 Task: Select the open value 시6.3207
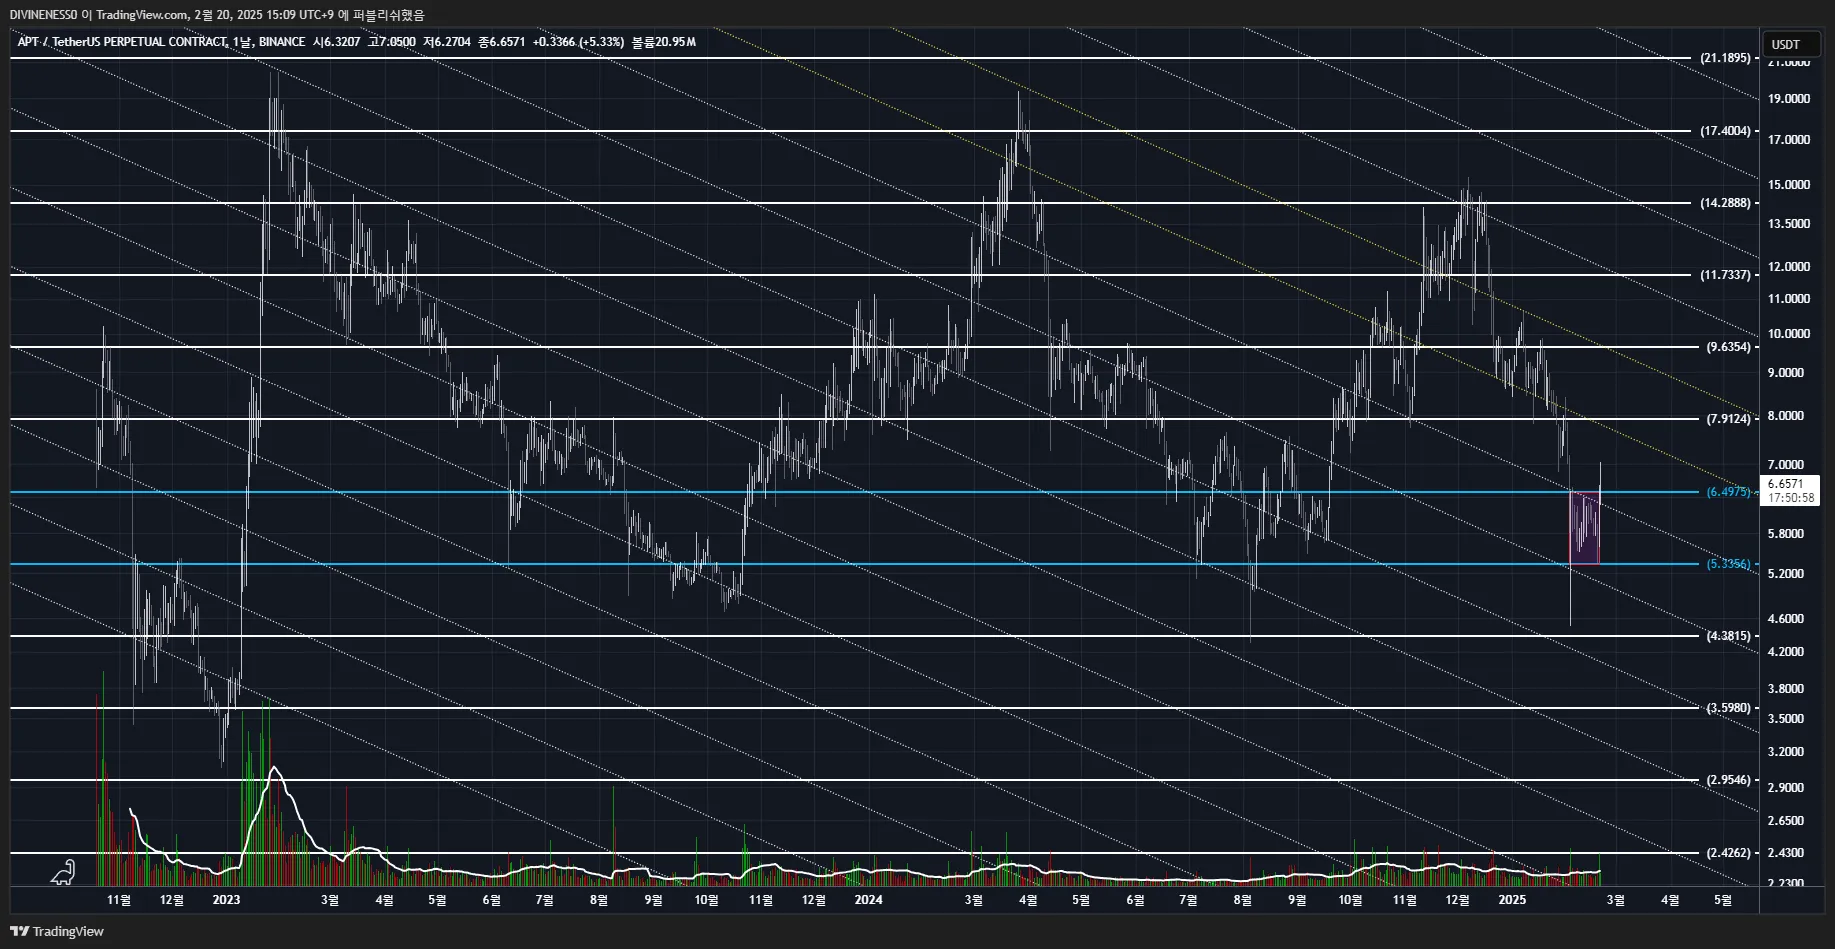[x=336, y=42]
